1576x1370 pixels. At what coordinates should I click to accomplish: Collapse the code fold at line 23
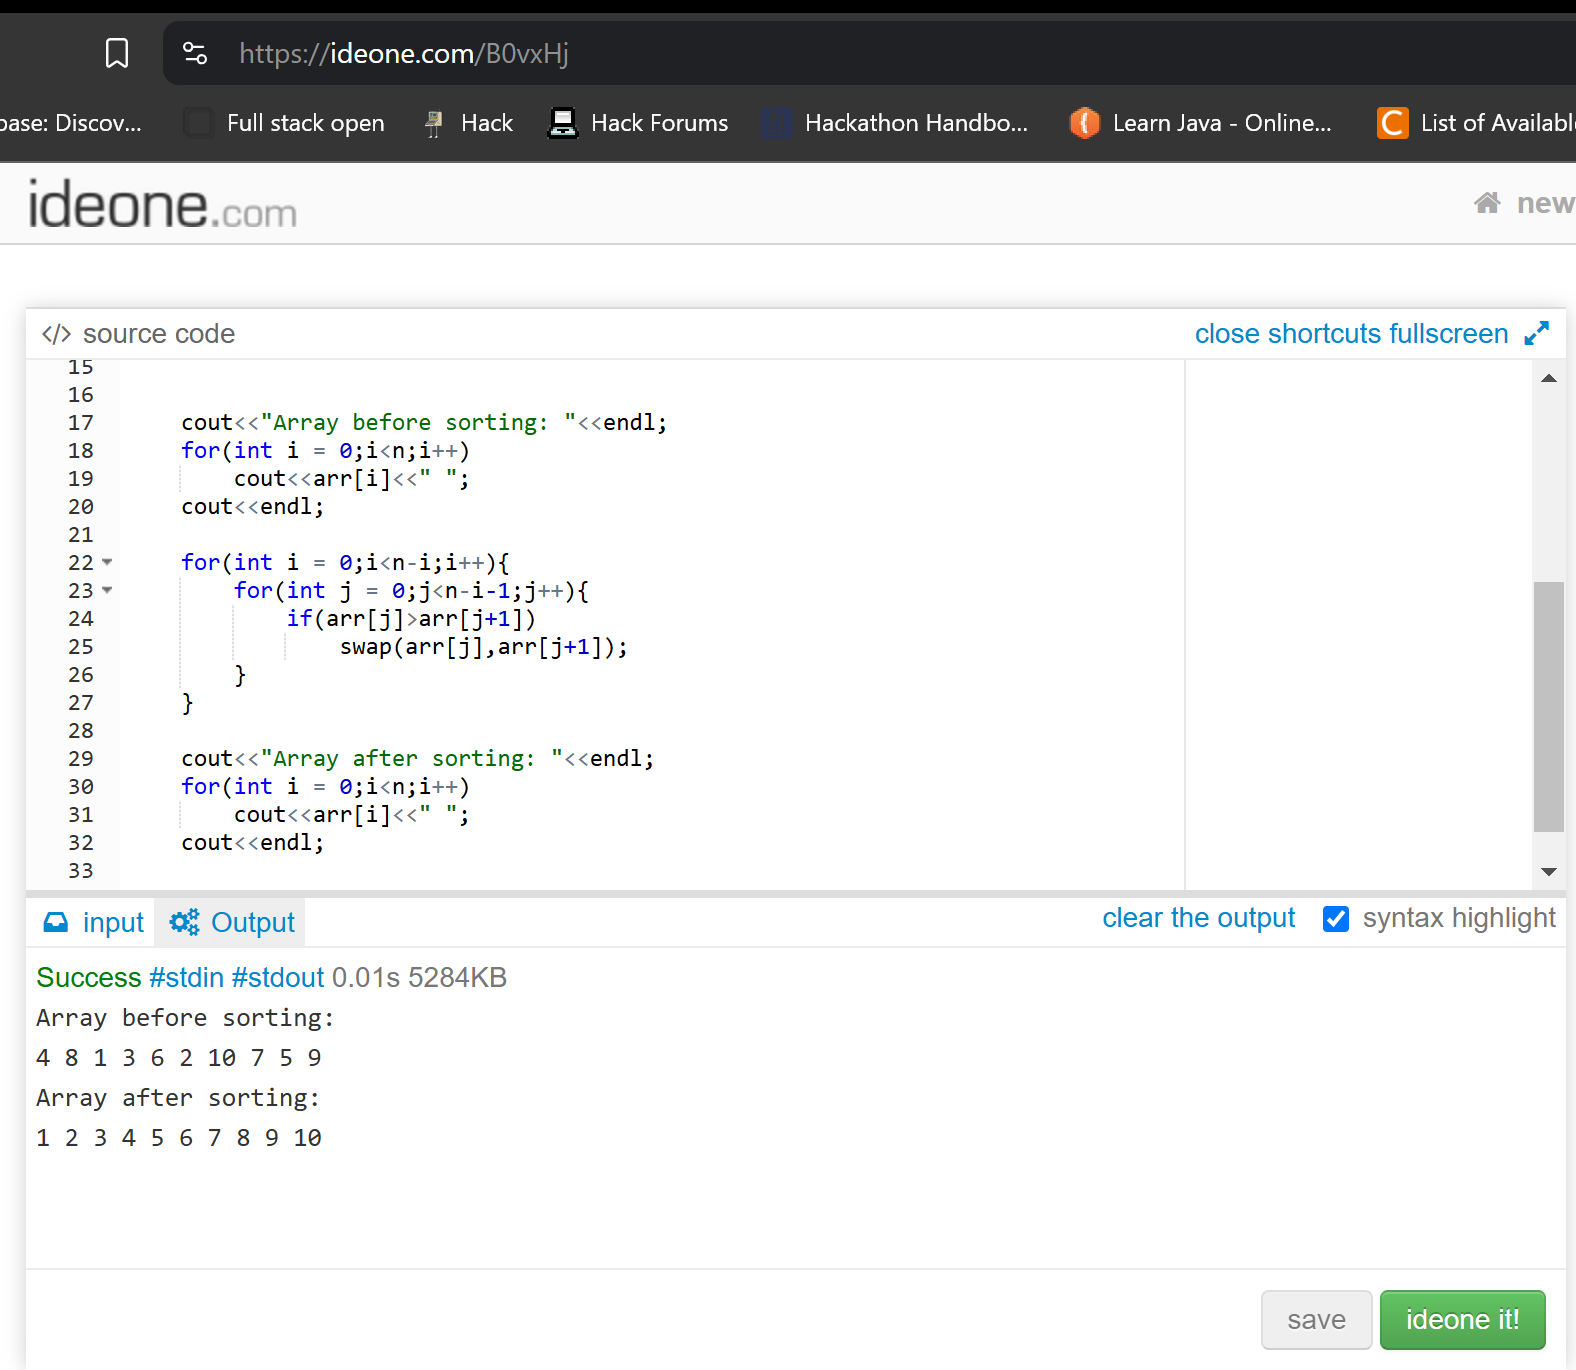coord(107,590)
